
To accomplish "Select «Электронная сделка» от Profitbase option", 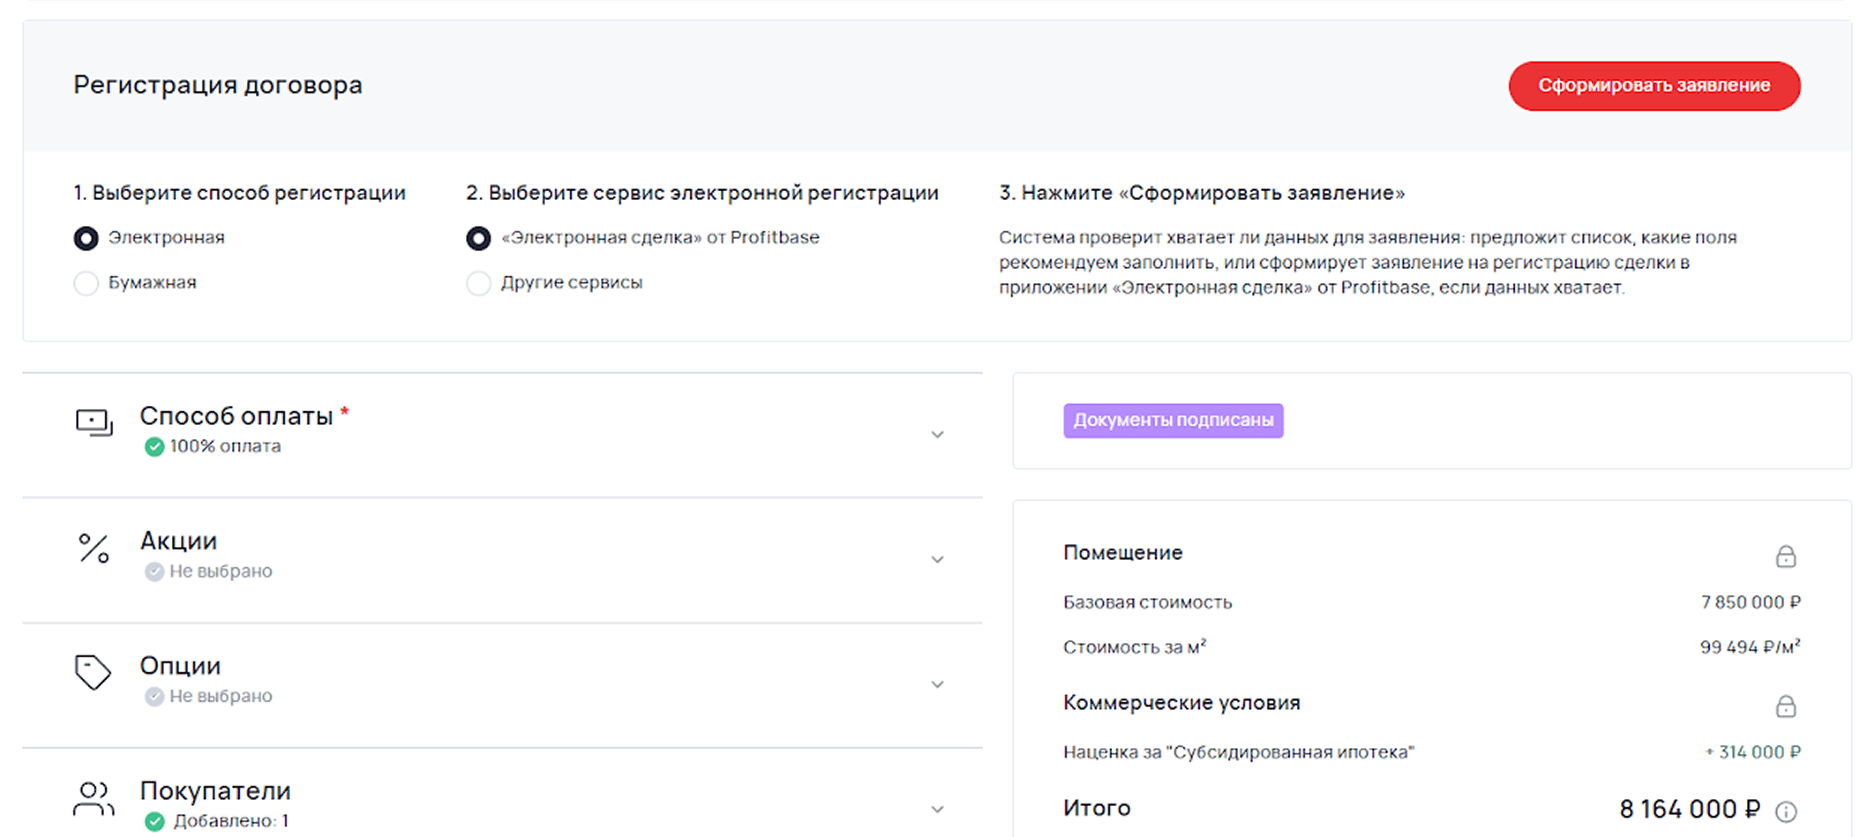I will click(479, 238).
